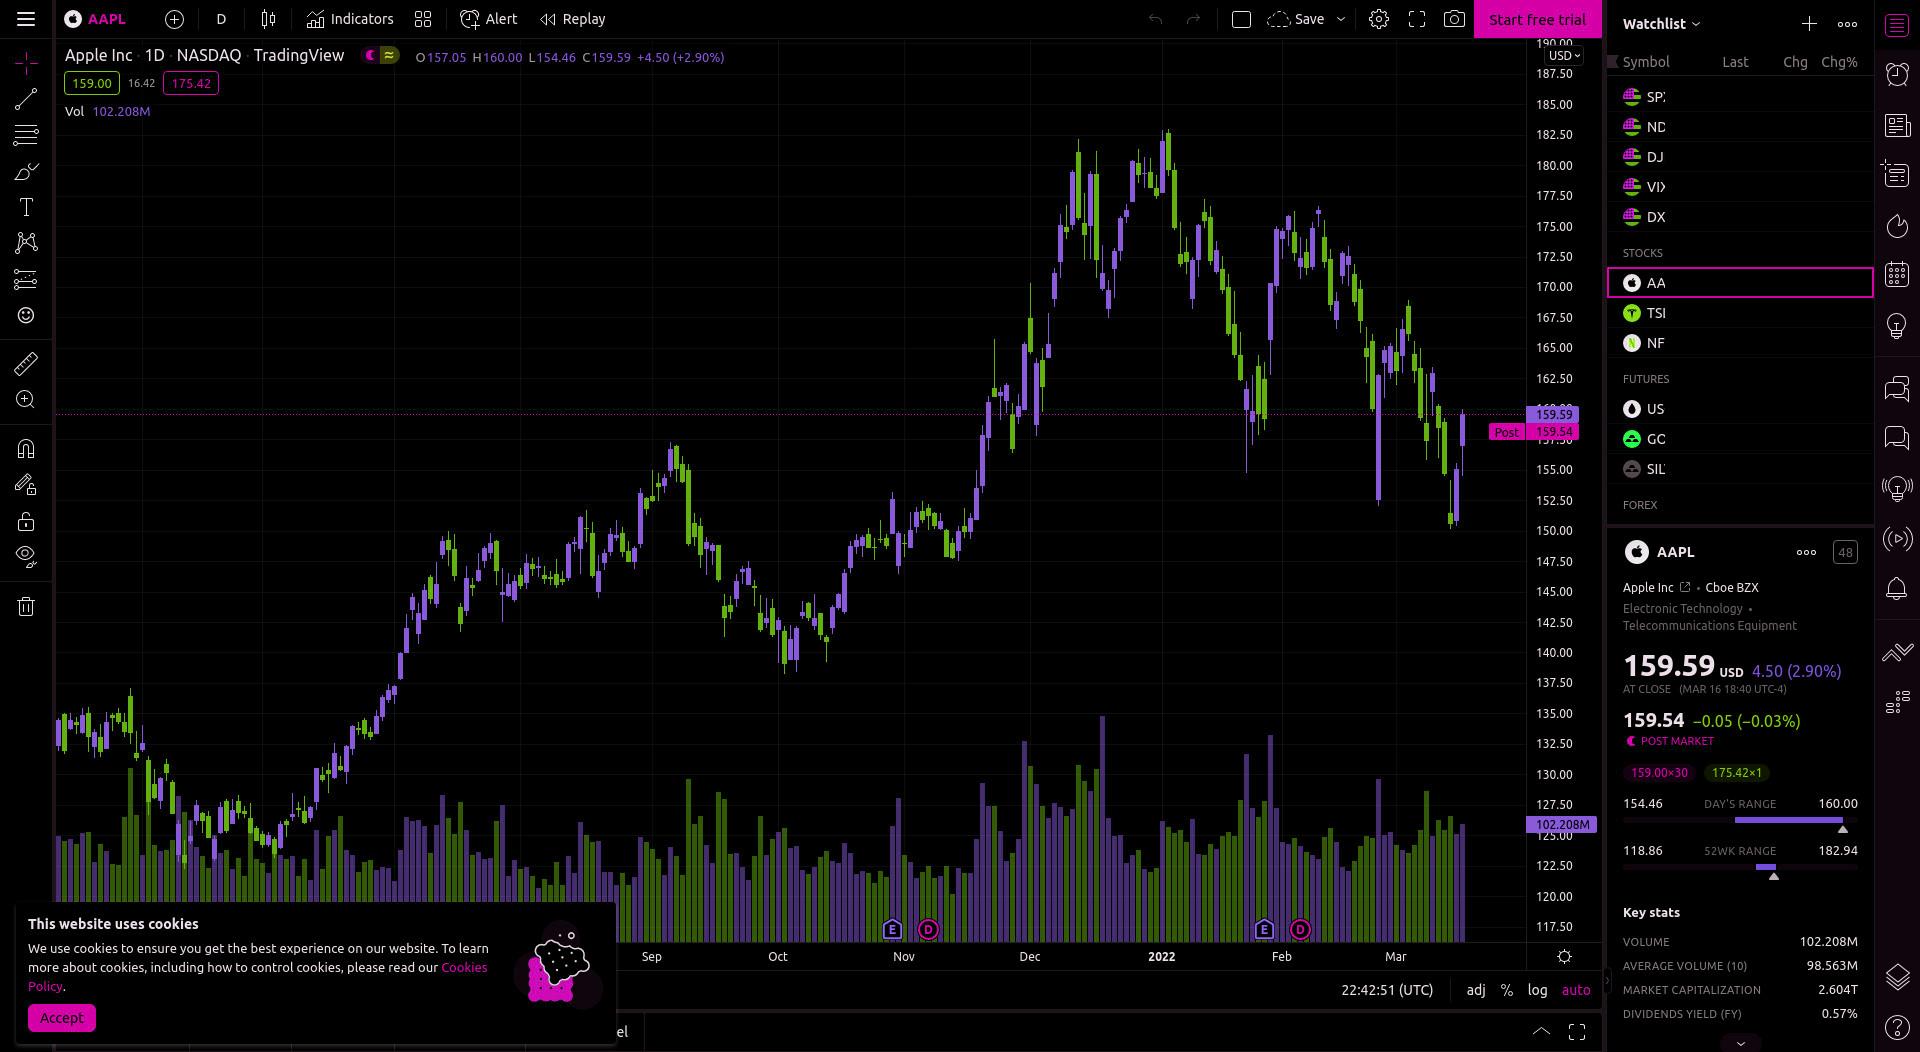Open indicator templates grid
This screenshot has width=1920, height=1052.
(423, 19)
